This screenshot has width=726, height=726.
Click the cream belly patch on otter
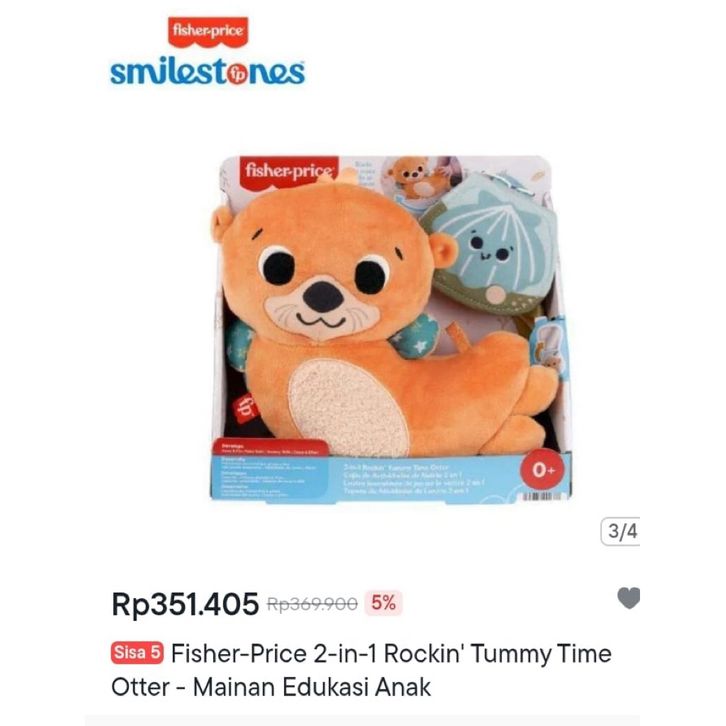pos(348,406)
